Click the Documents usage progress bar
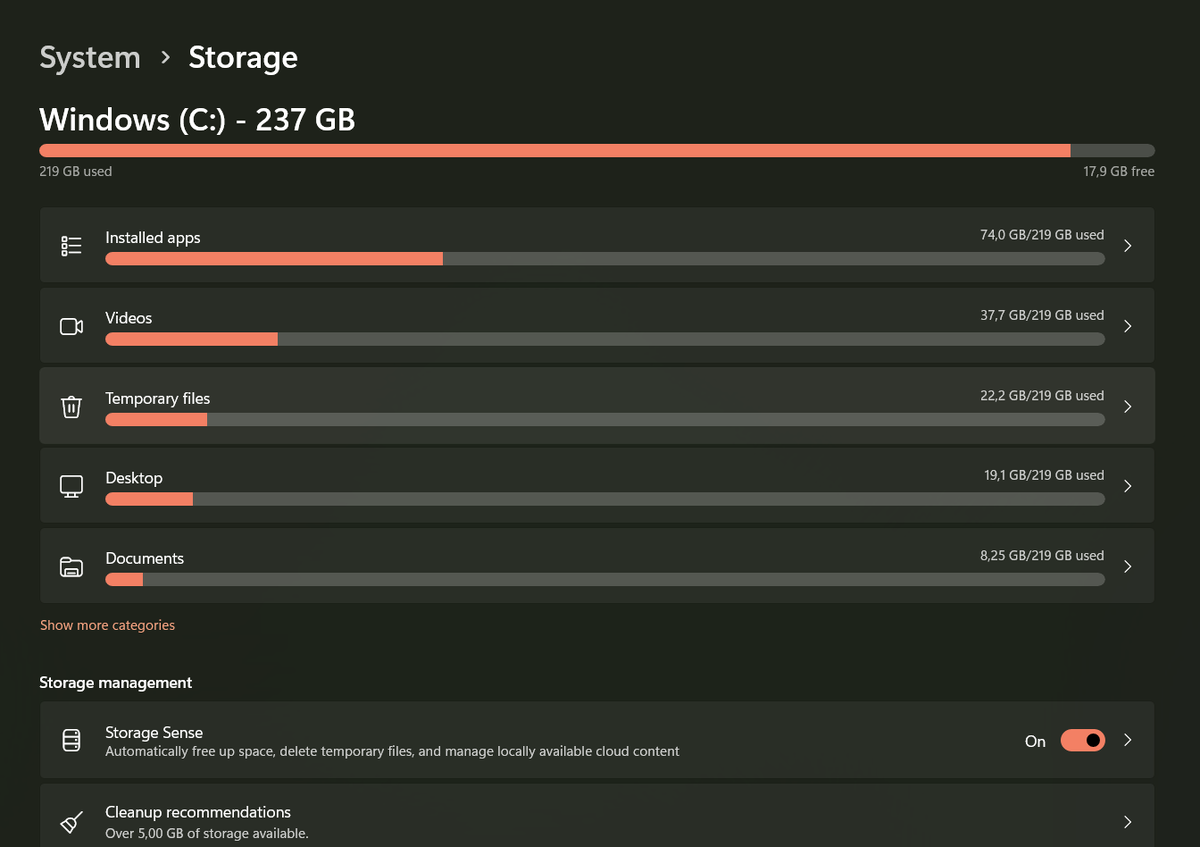The width and height of the screenshot is (1200, 847). coord(604,580)
